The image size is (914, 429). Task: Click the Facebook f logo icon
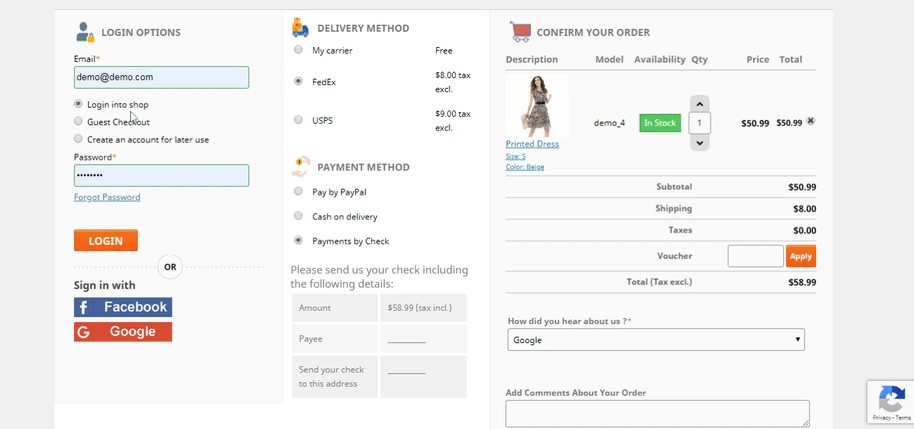pyautogui.click(x=83, y=307)
